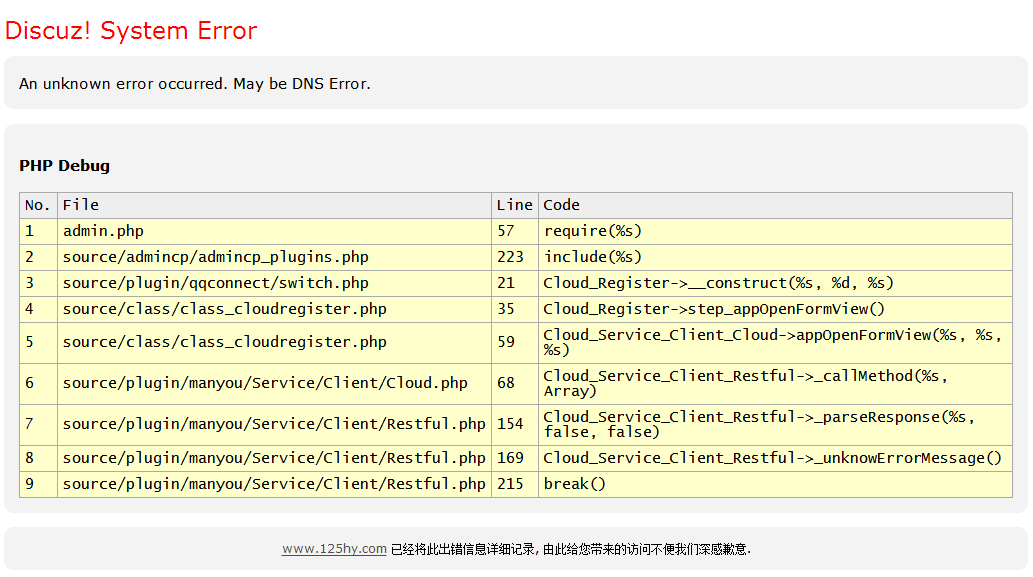1033x577 pixels.
Task: Click 'Cloud_Service_Client_Cloud->appOpenFormView' code cell
Action: 775,343
